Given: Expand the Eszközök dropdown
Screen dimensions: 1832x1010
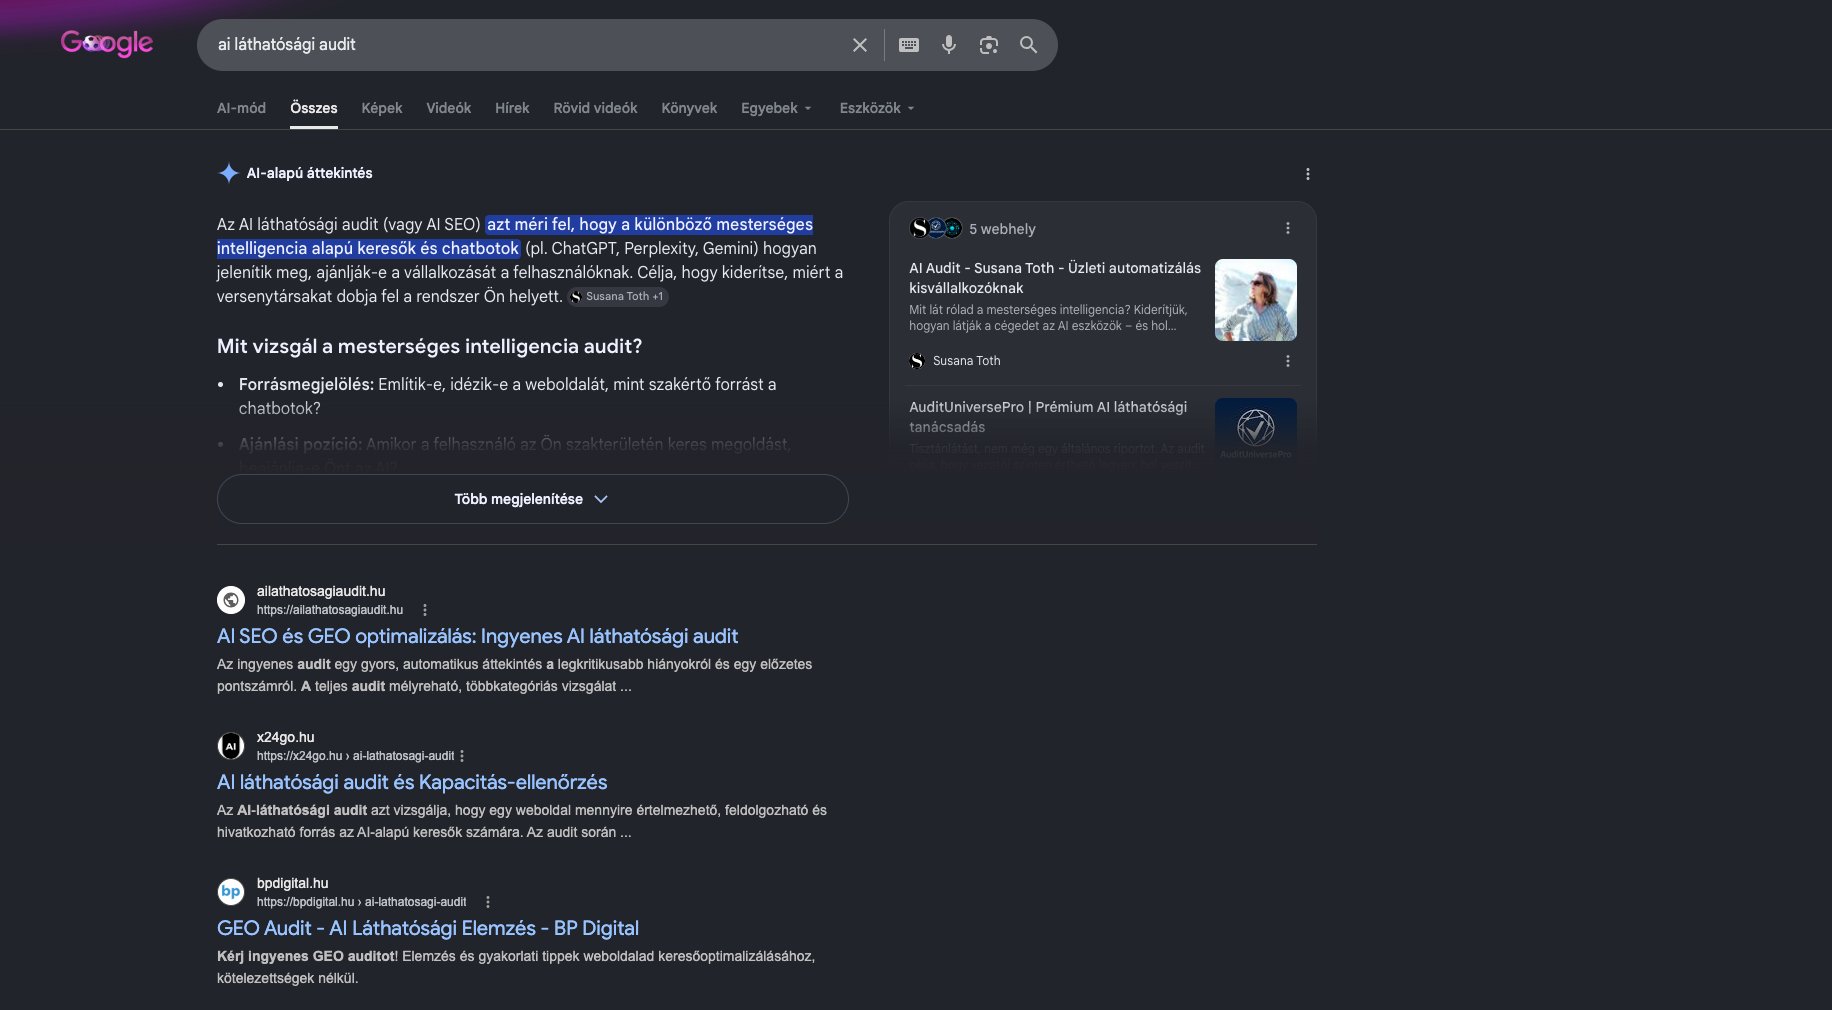Looking at the screenshot, I should [x=877, y=108].
